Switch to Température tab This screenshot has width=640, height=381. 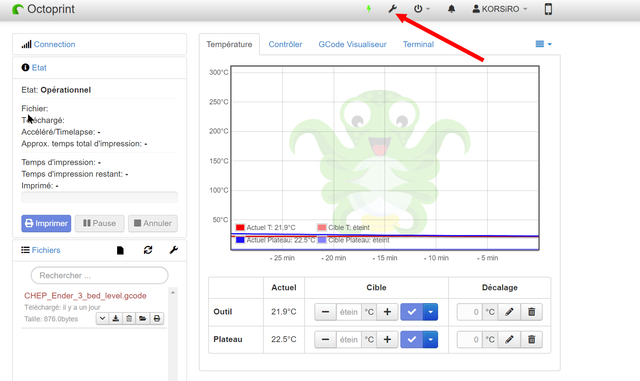point(229,44)
